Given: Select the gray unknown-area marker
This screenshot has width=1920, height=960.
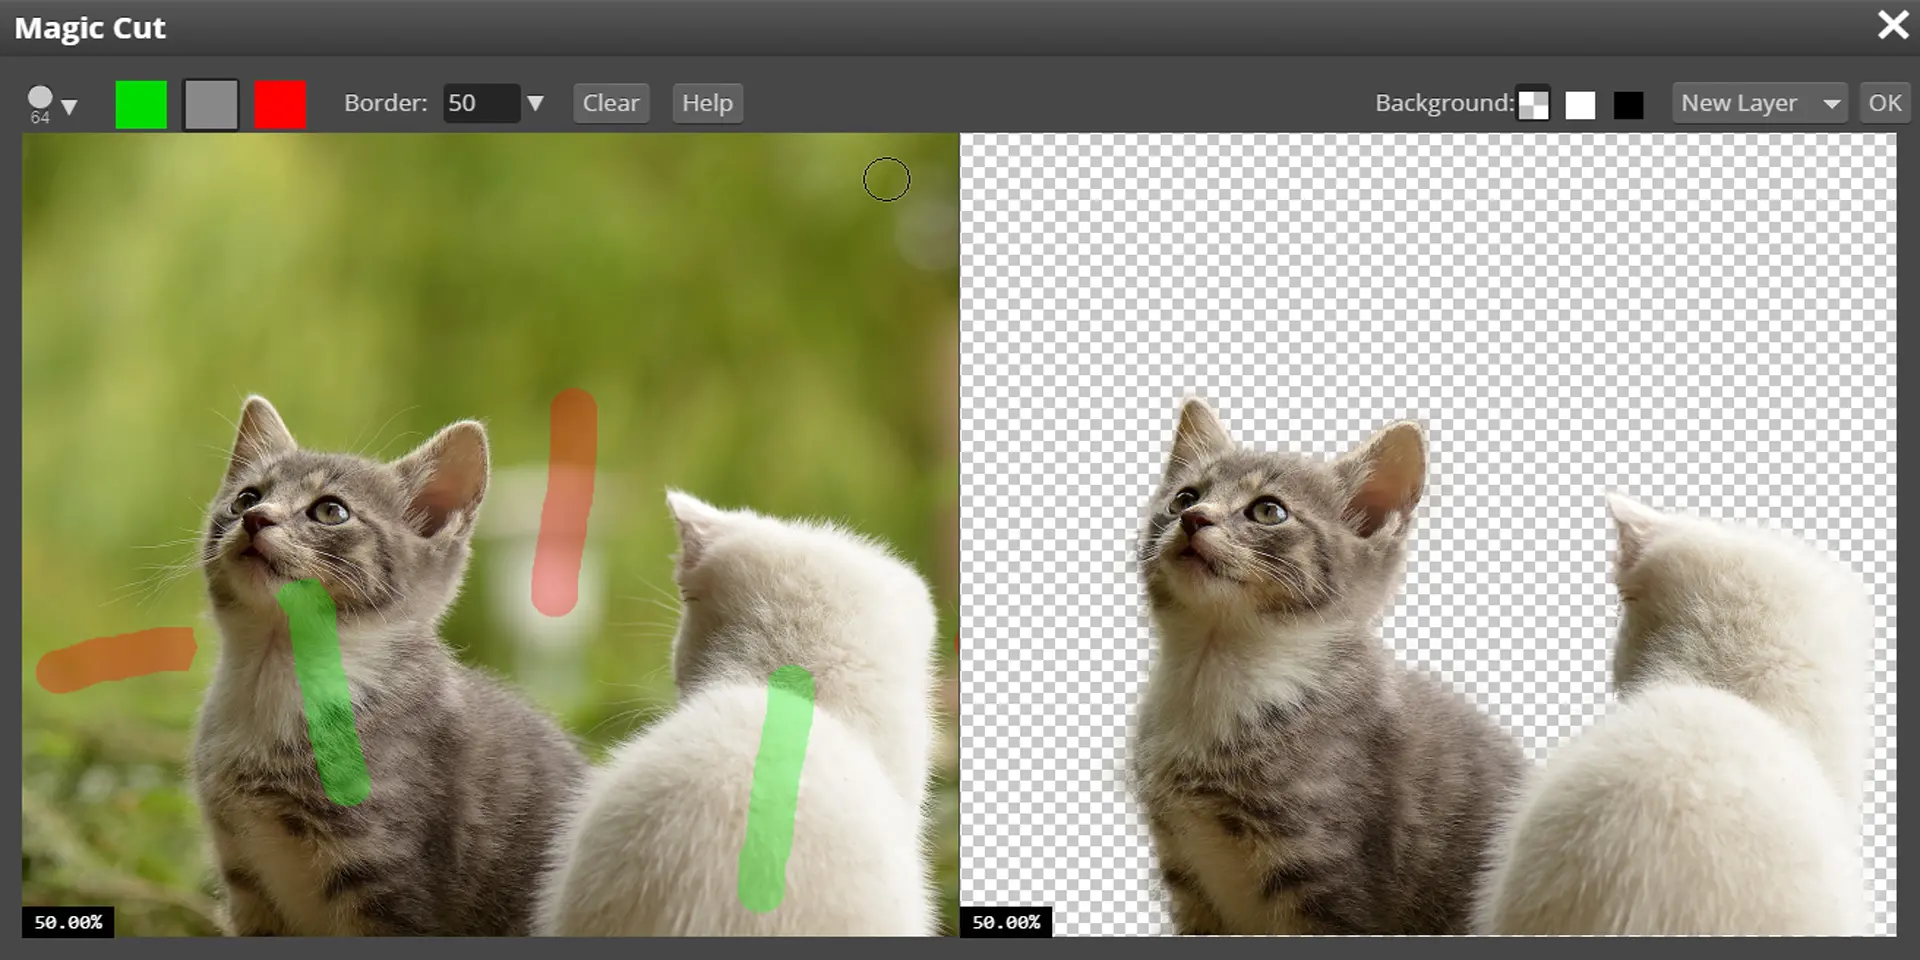Looking at the screenshot, I should pos(211,104).
